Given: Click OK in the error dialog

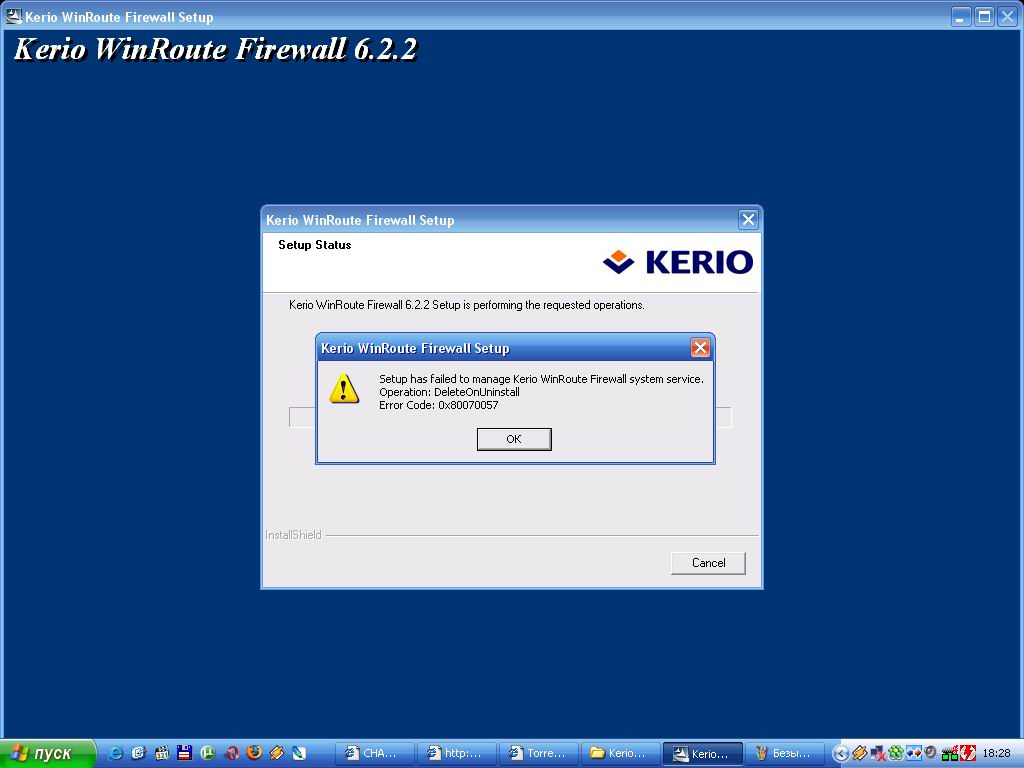Looking at the screenshot, I should (514, 439).
